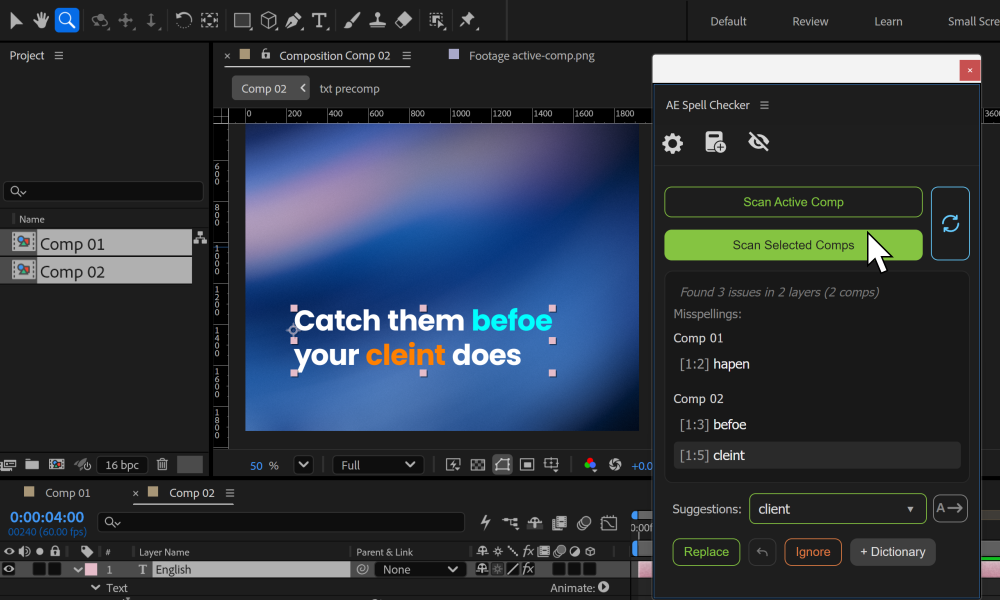This screenshot has height=600, width=1000.
Task: Open the Suggestions dropdown showing client
Action: (837, 509)
